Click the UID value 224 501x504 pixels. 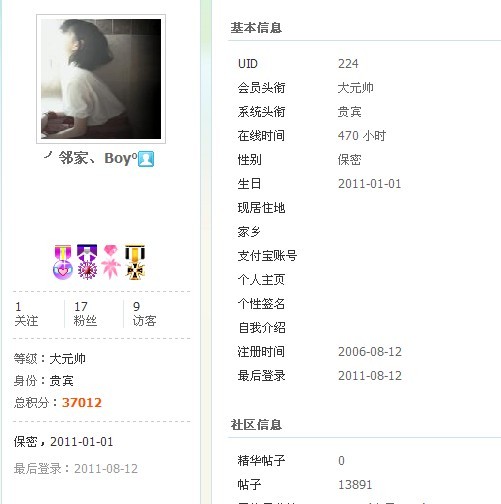[x=348, y=64]
